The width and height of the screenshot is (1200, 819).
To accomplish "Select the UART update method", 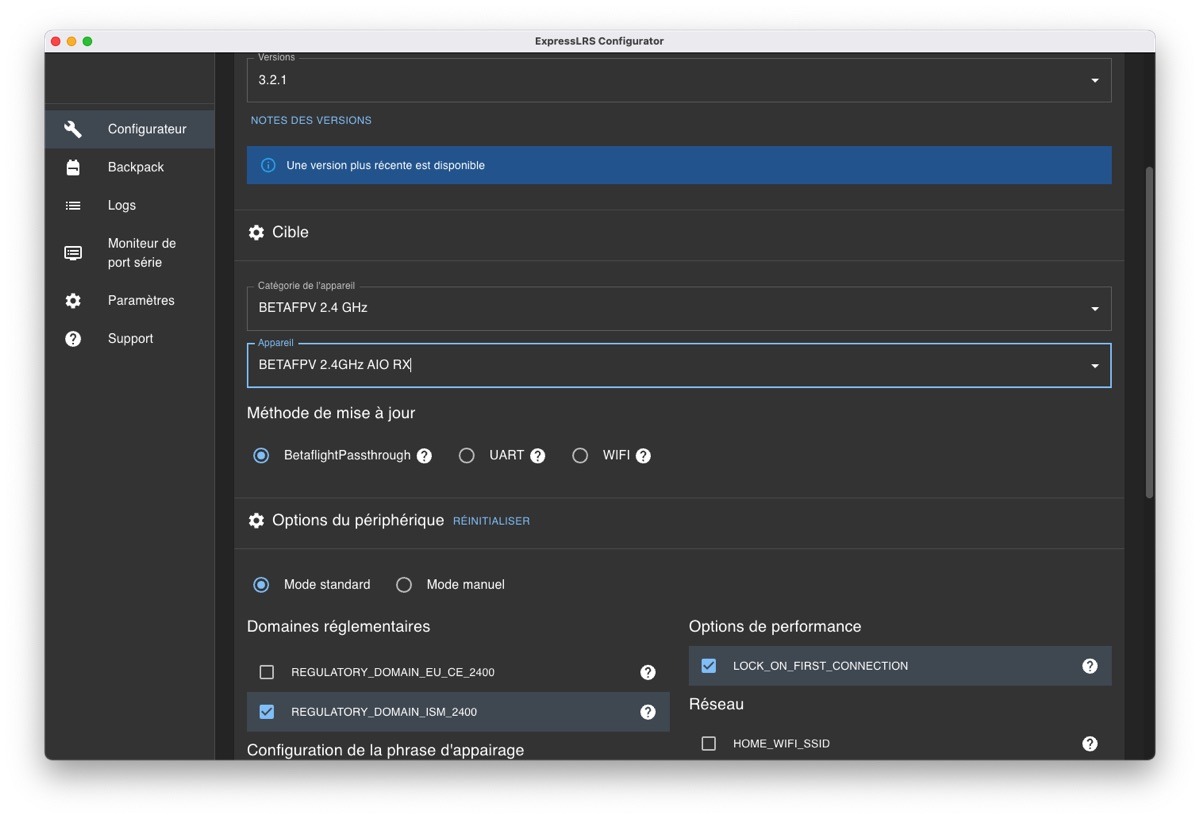I will point(466,456).
